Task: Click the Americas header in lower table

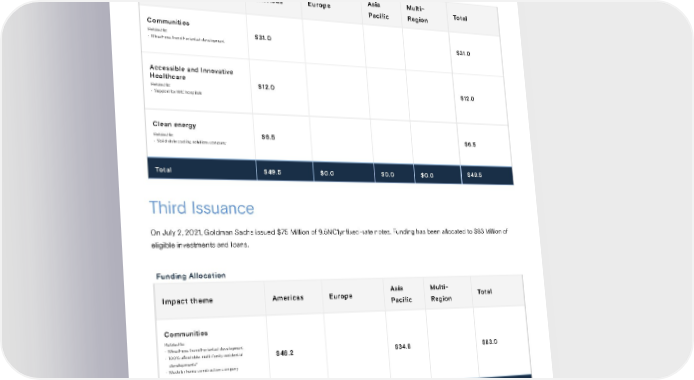Action: click(288, 298)
